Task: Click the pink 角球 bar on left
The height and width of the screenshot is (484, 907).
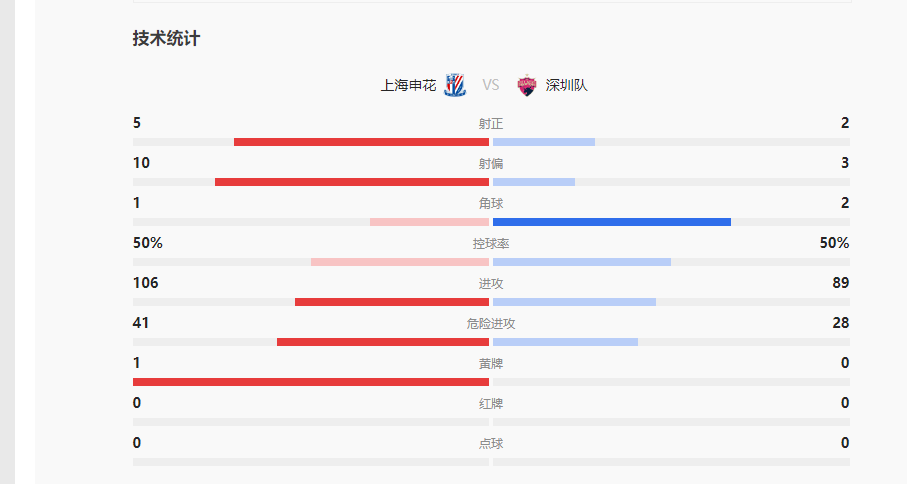Action: click(429, 222)
